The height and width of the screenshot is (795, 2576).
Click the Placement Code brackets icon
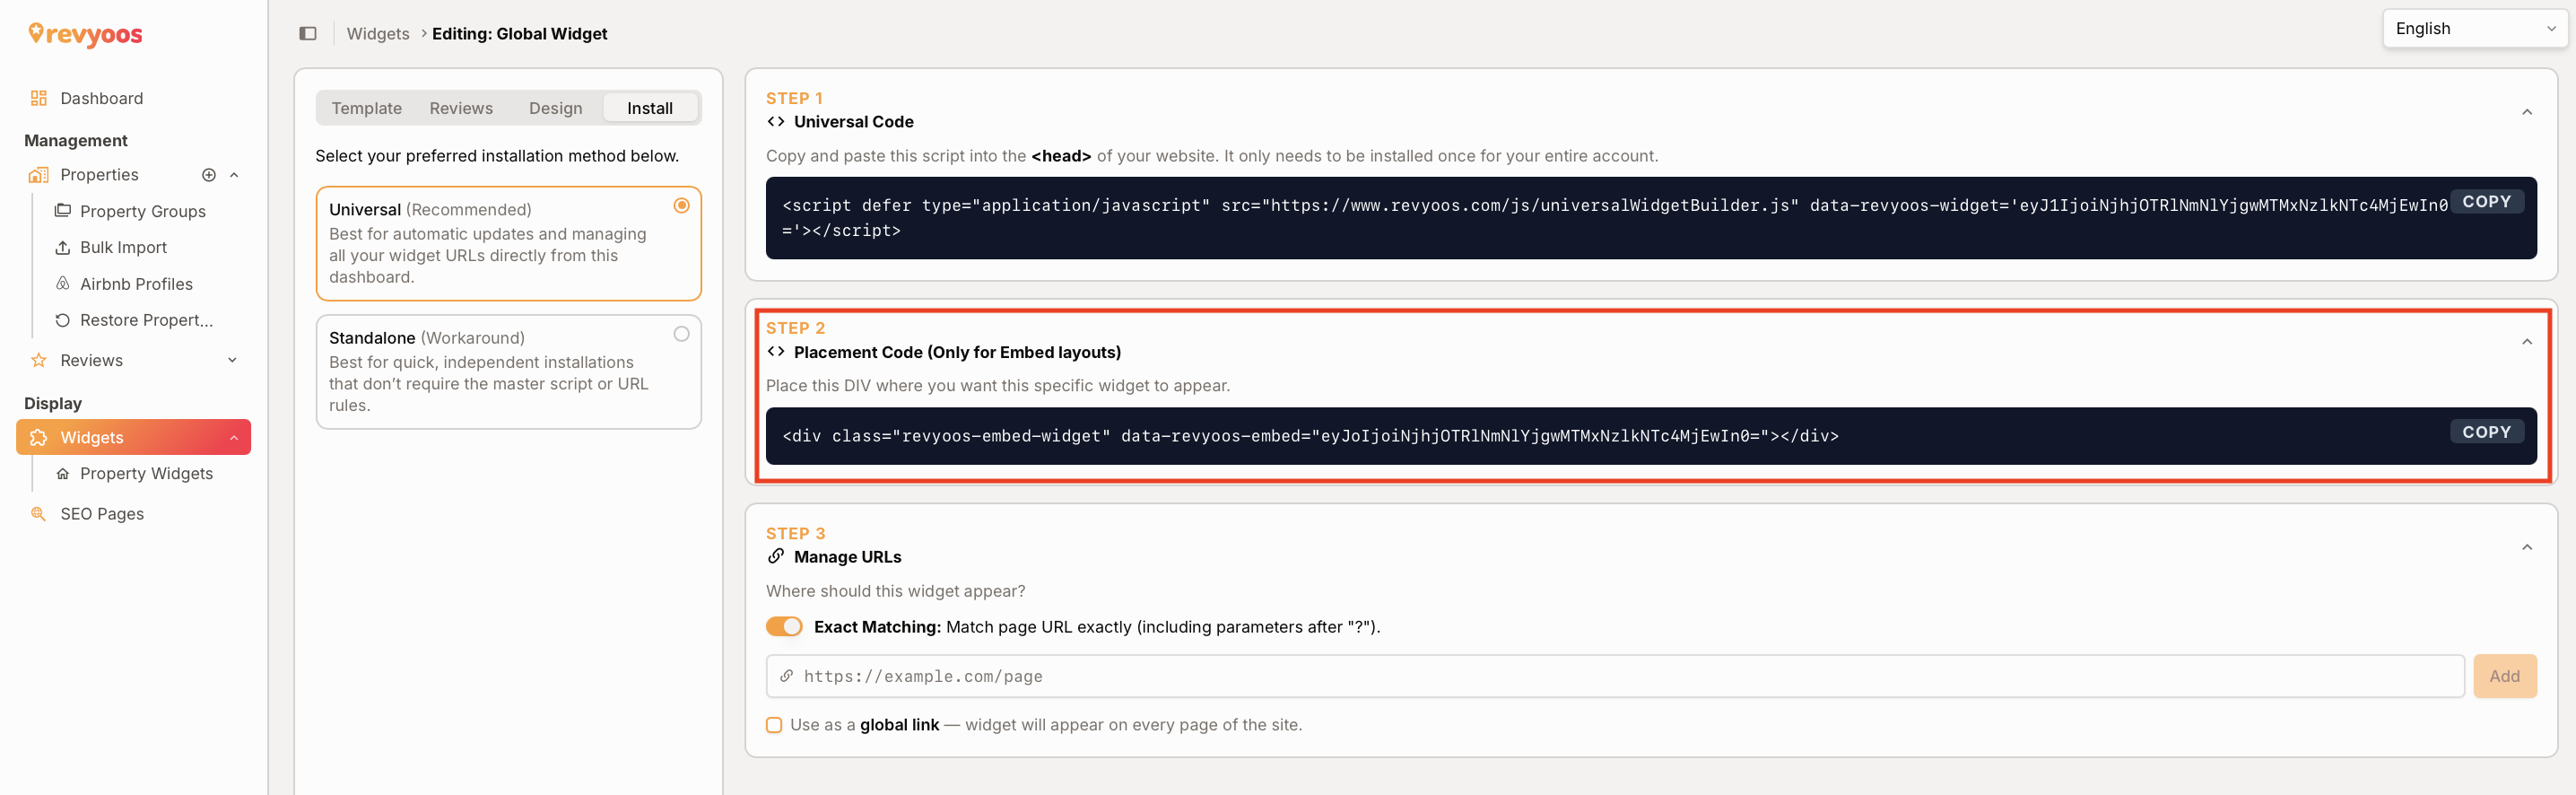776,352
